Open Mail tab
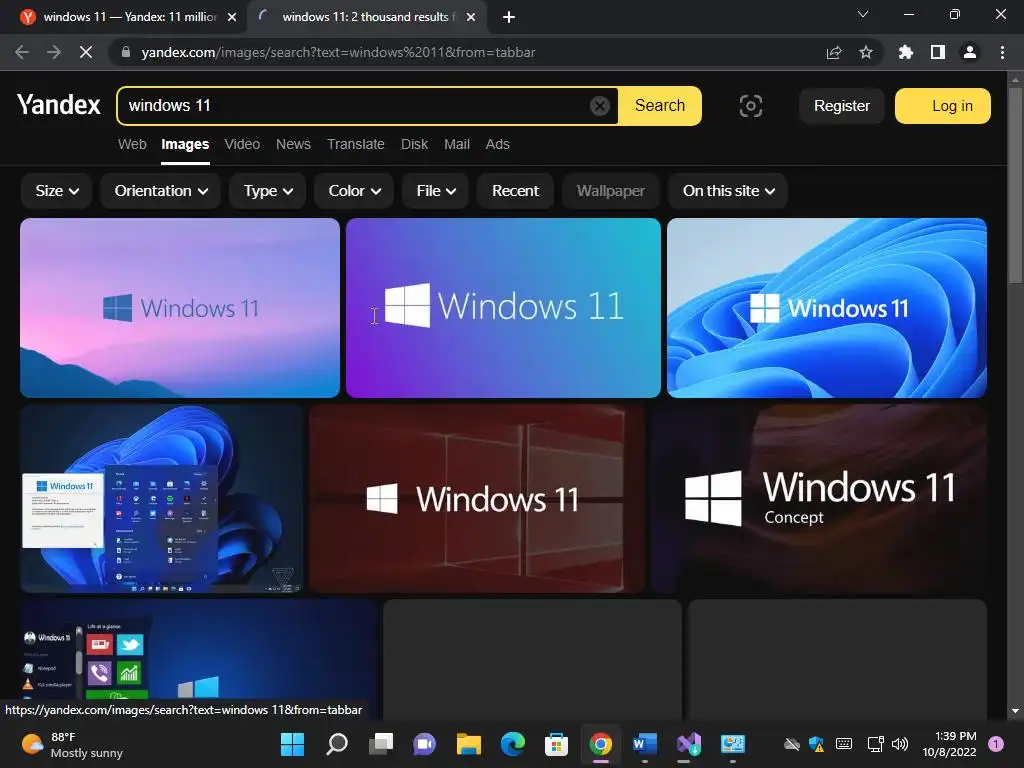 [x=457, y=144]
